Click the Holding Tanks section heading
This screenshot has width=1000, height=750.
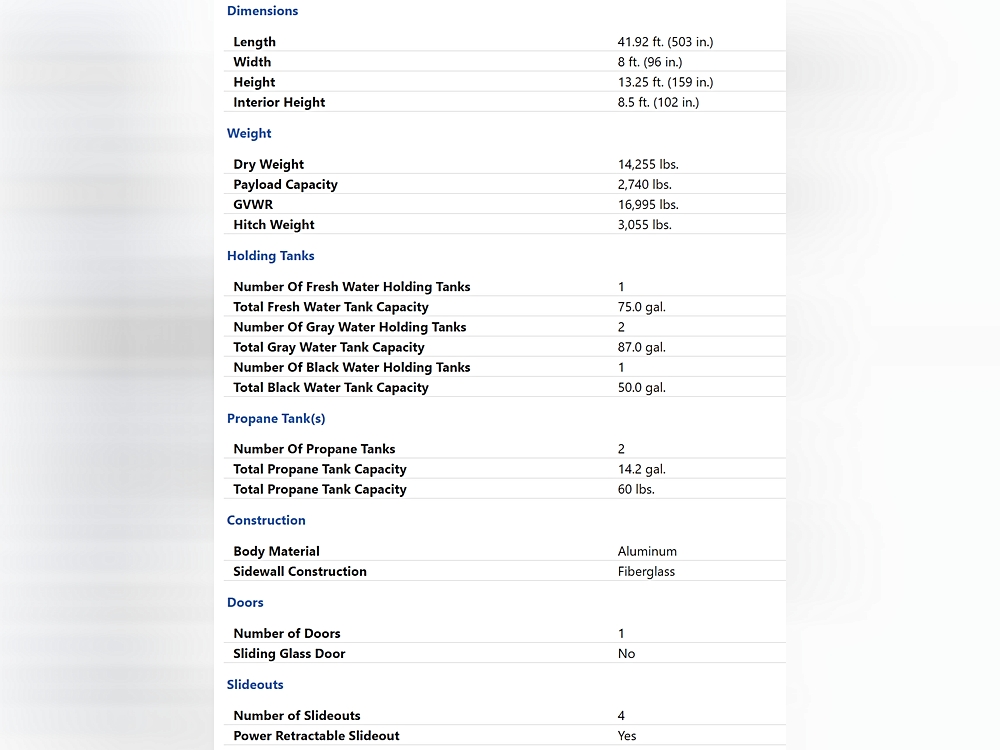coord(270,256)
